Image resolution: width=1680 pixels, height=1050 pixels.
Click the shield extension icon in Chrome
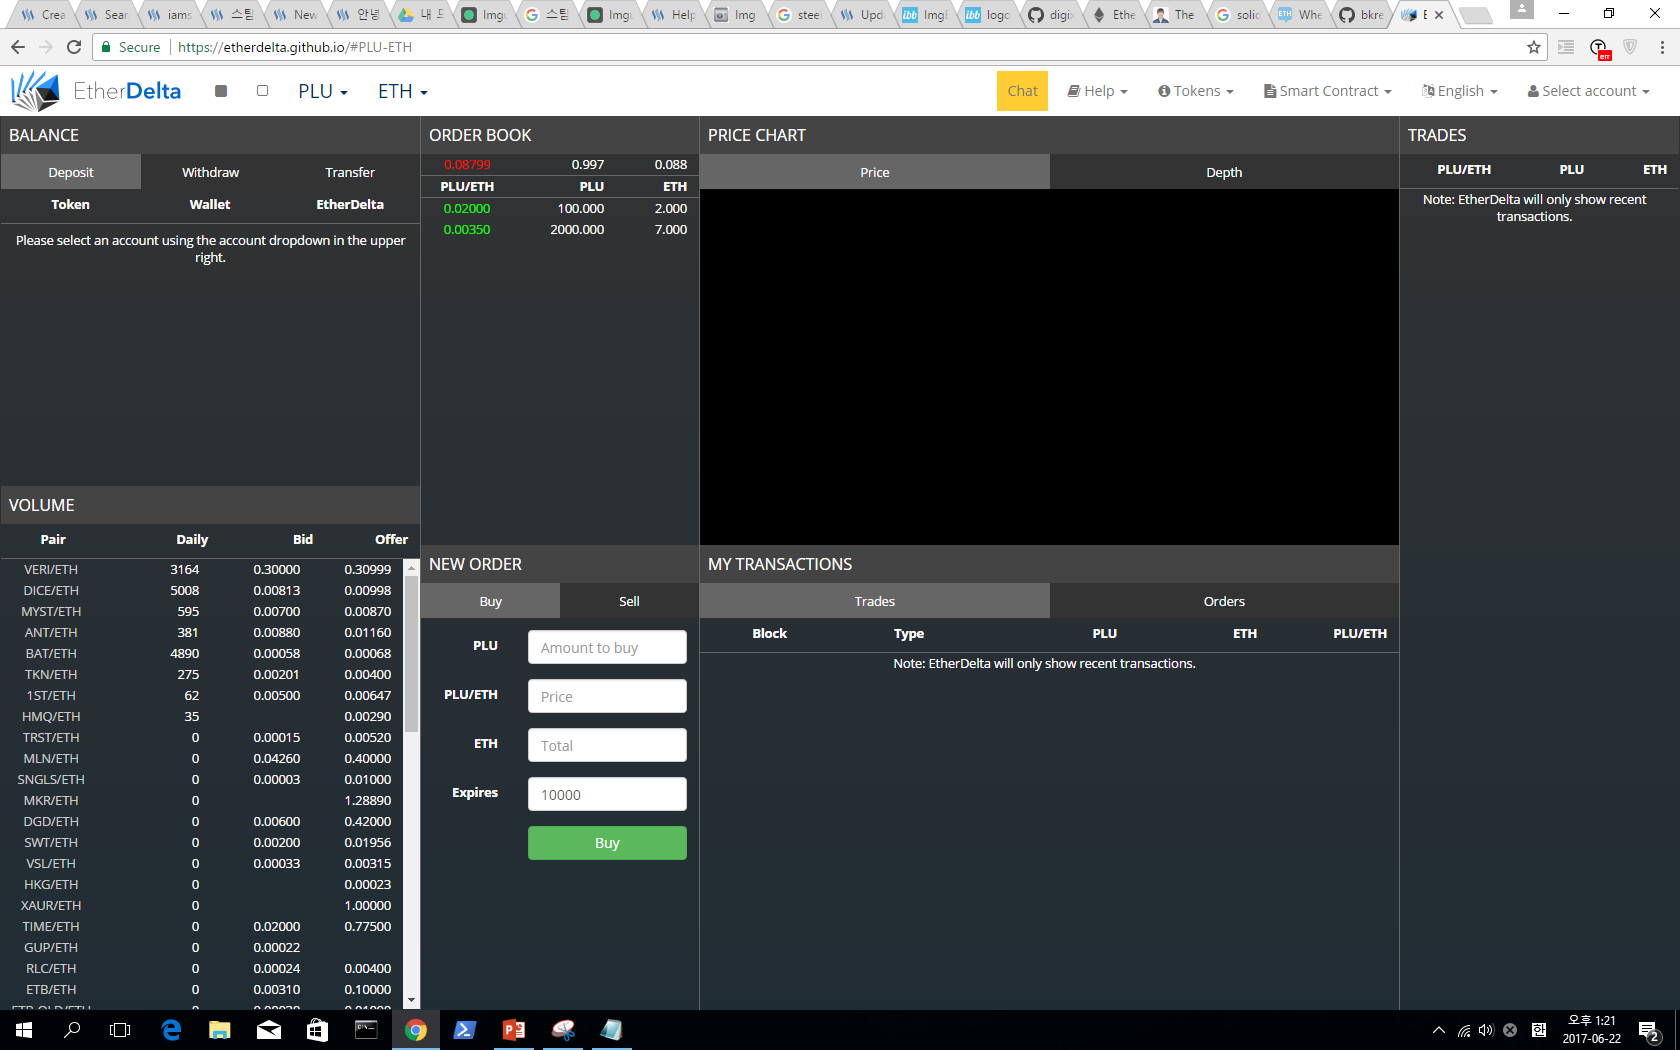tap(1630, 47)
